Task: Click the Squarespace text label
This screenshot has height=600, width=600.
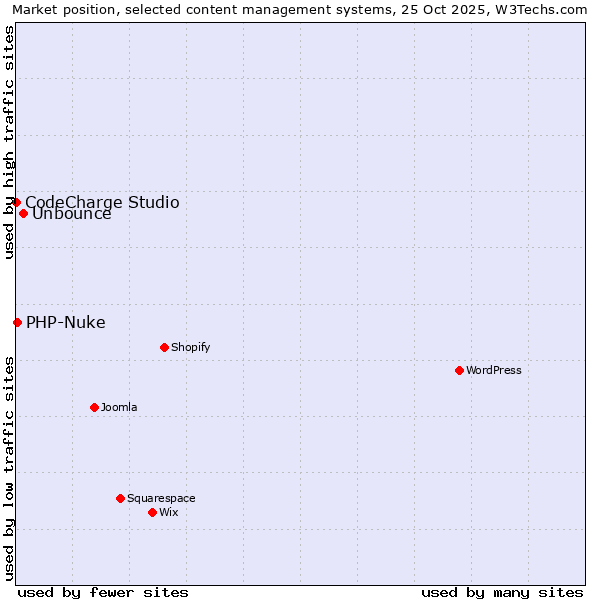Action: 161,498
